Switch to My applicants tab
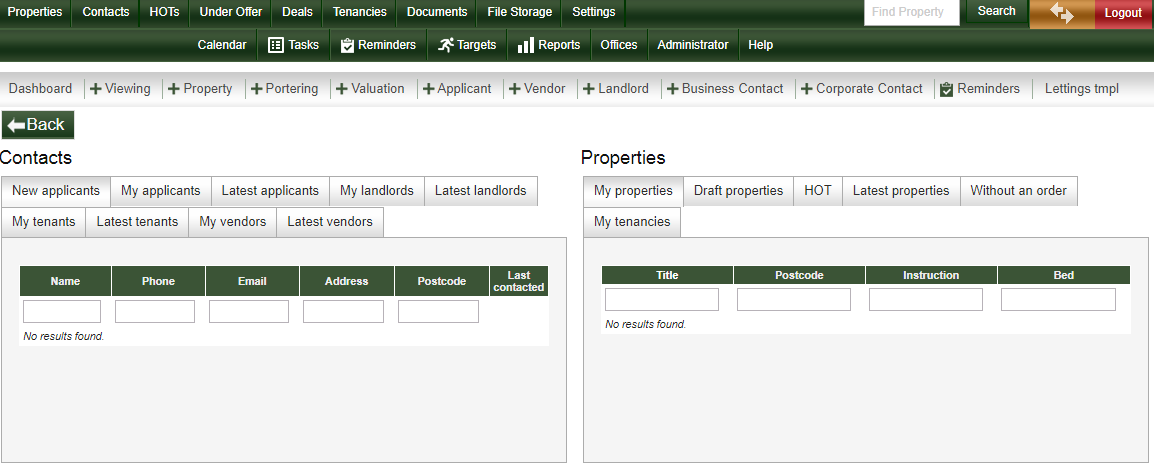Viewport: 1154px width, 473px height. pyautogui.click(x=160, y=191)
